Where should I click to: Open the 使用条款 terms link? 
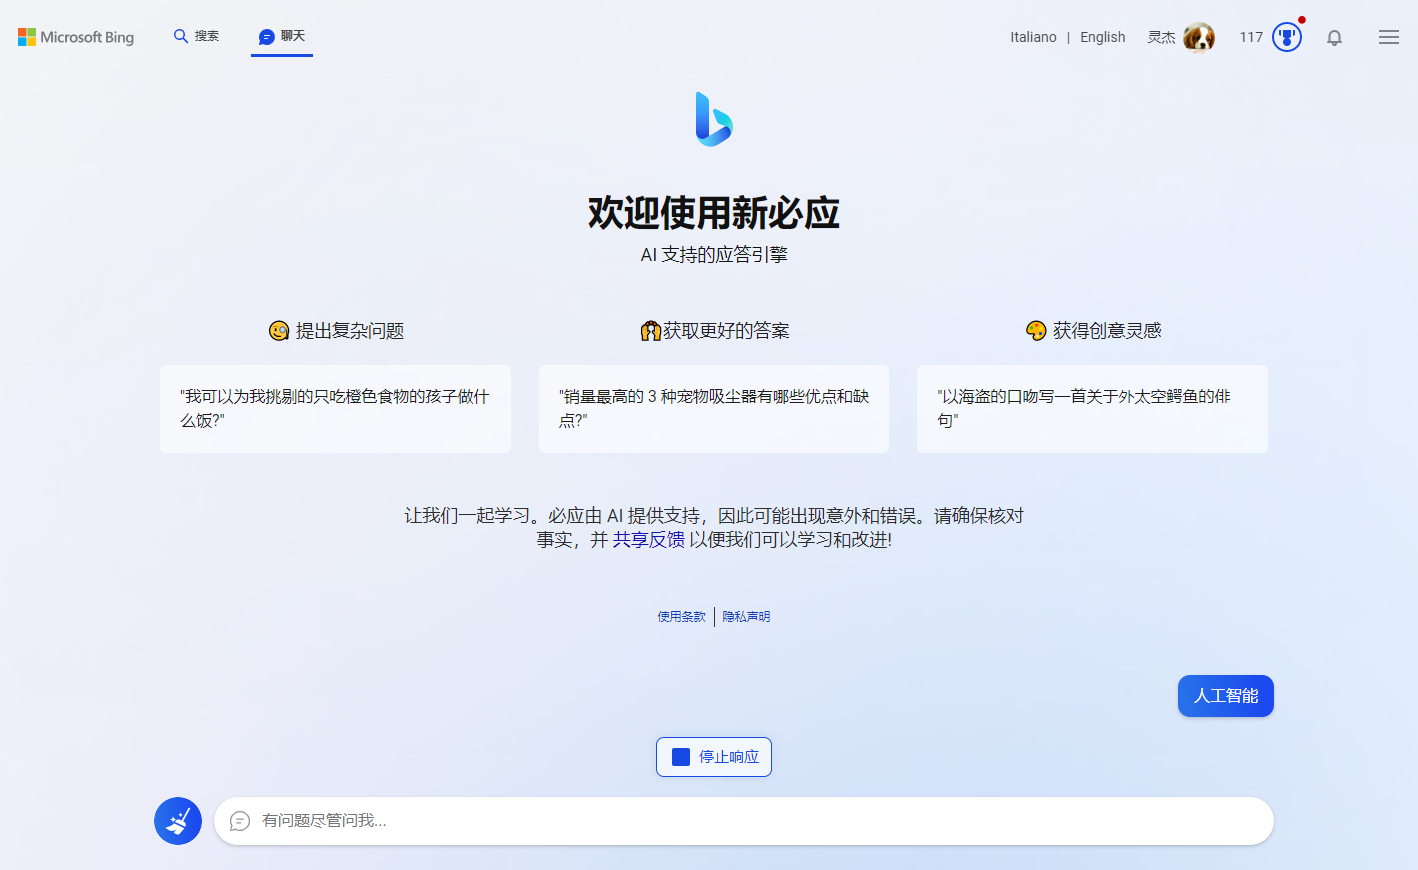point(681,617)
